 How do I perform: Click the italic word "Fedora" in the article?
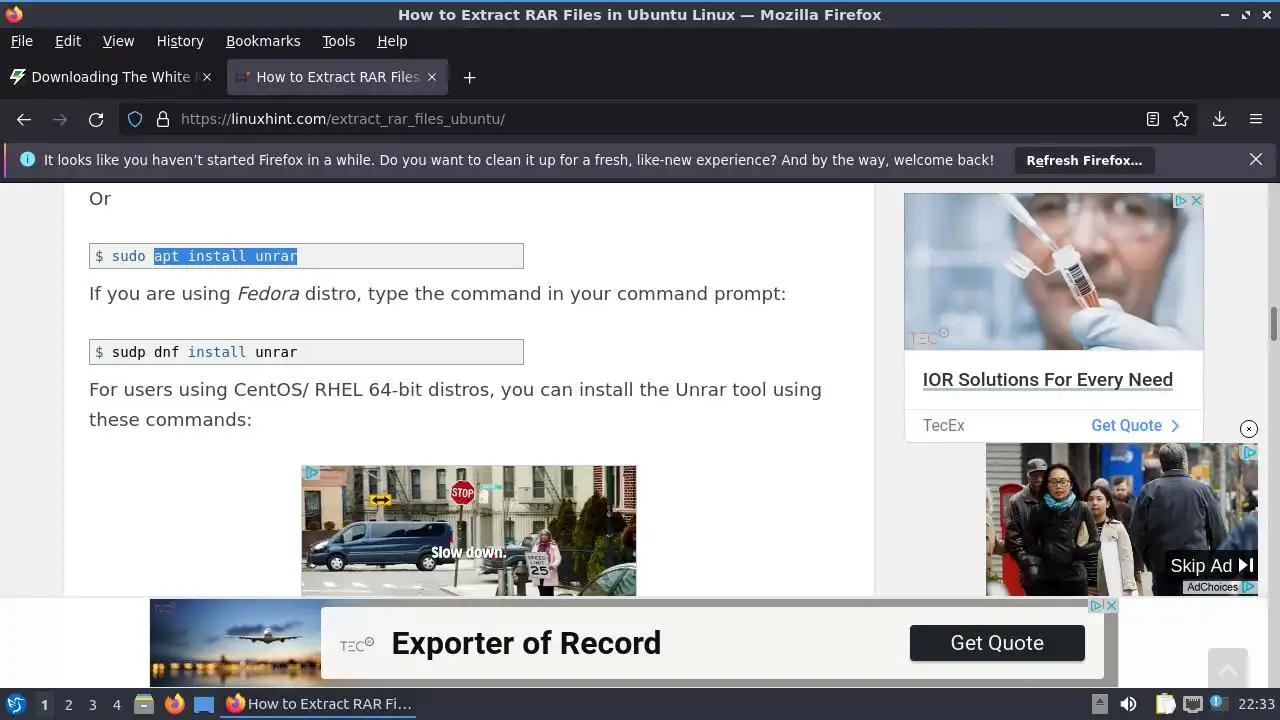(x=268, y=294)
